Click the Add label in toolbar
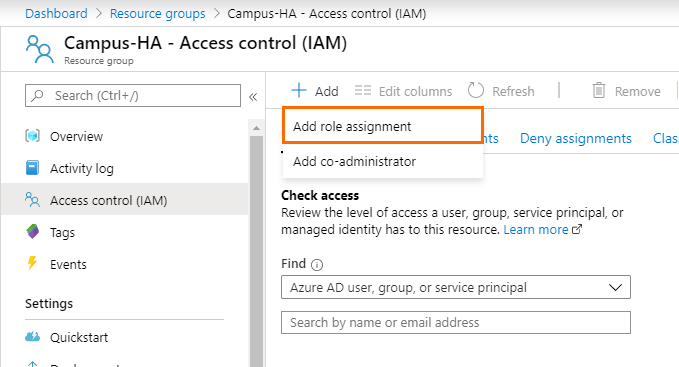The height and width of the screenshot is (367, 679). pos(327,91)
